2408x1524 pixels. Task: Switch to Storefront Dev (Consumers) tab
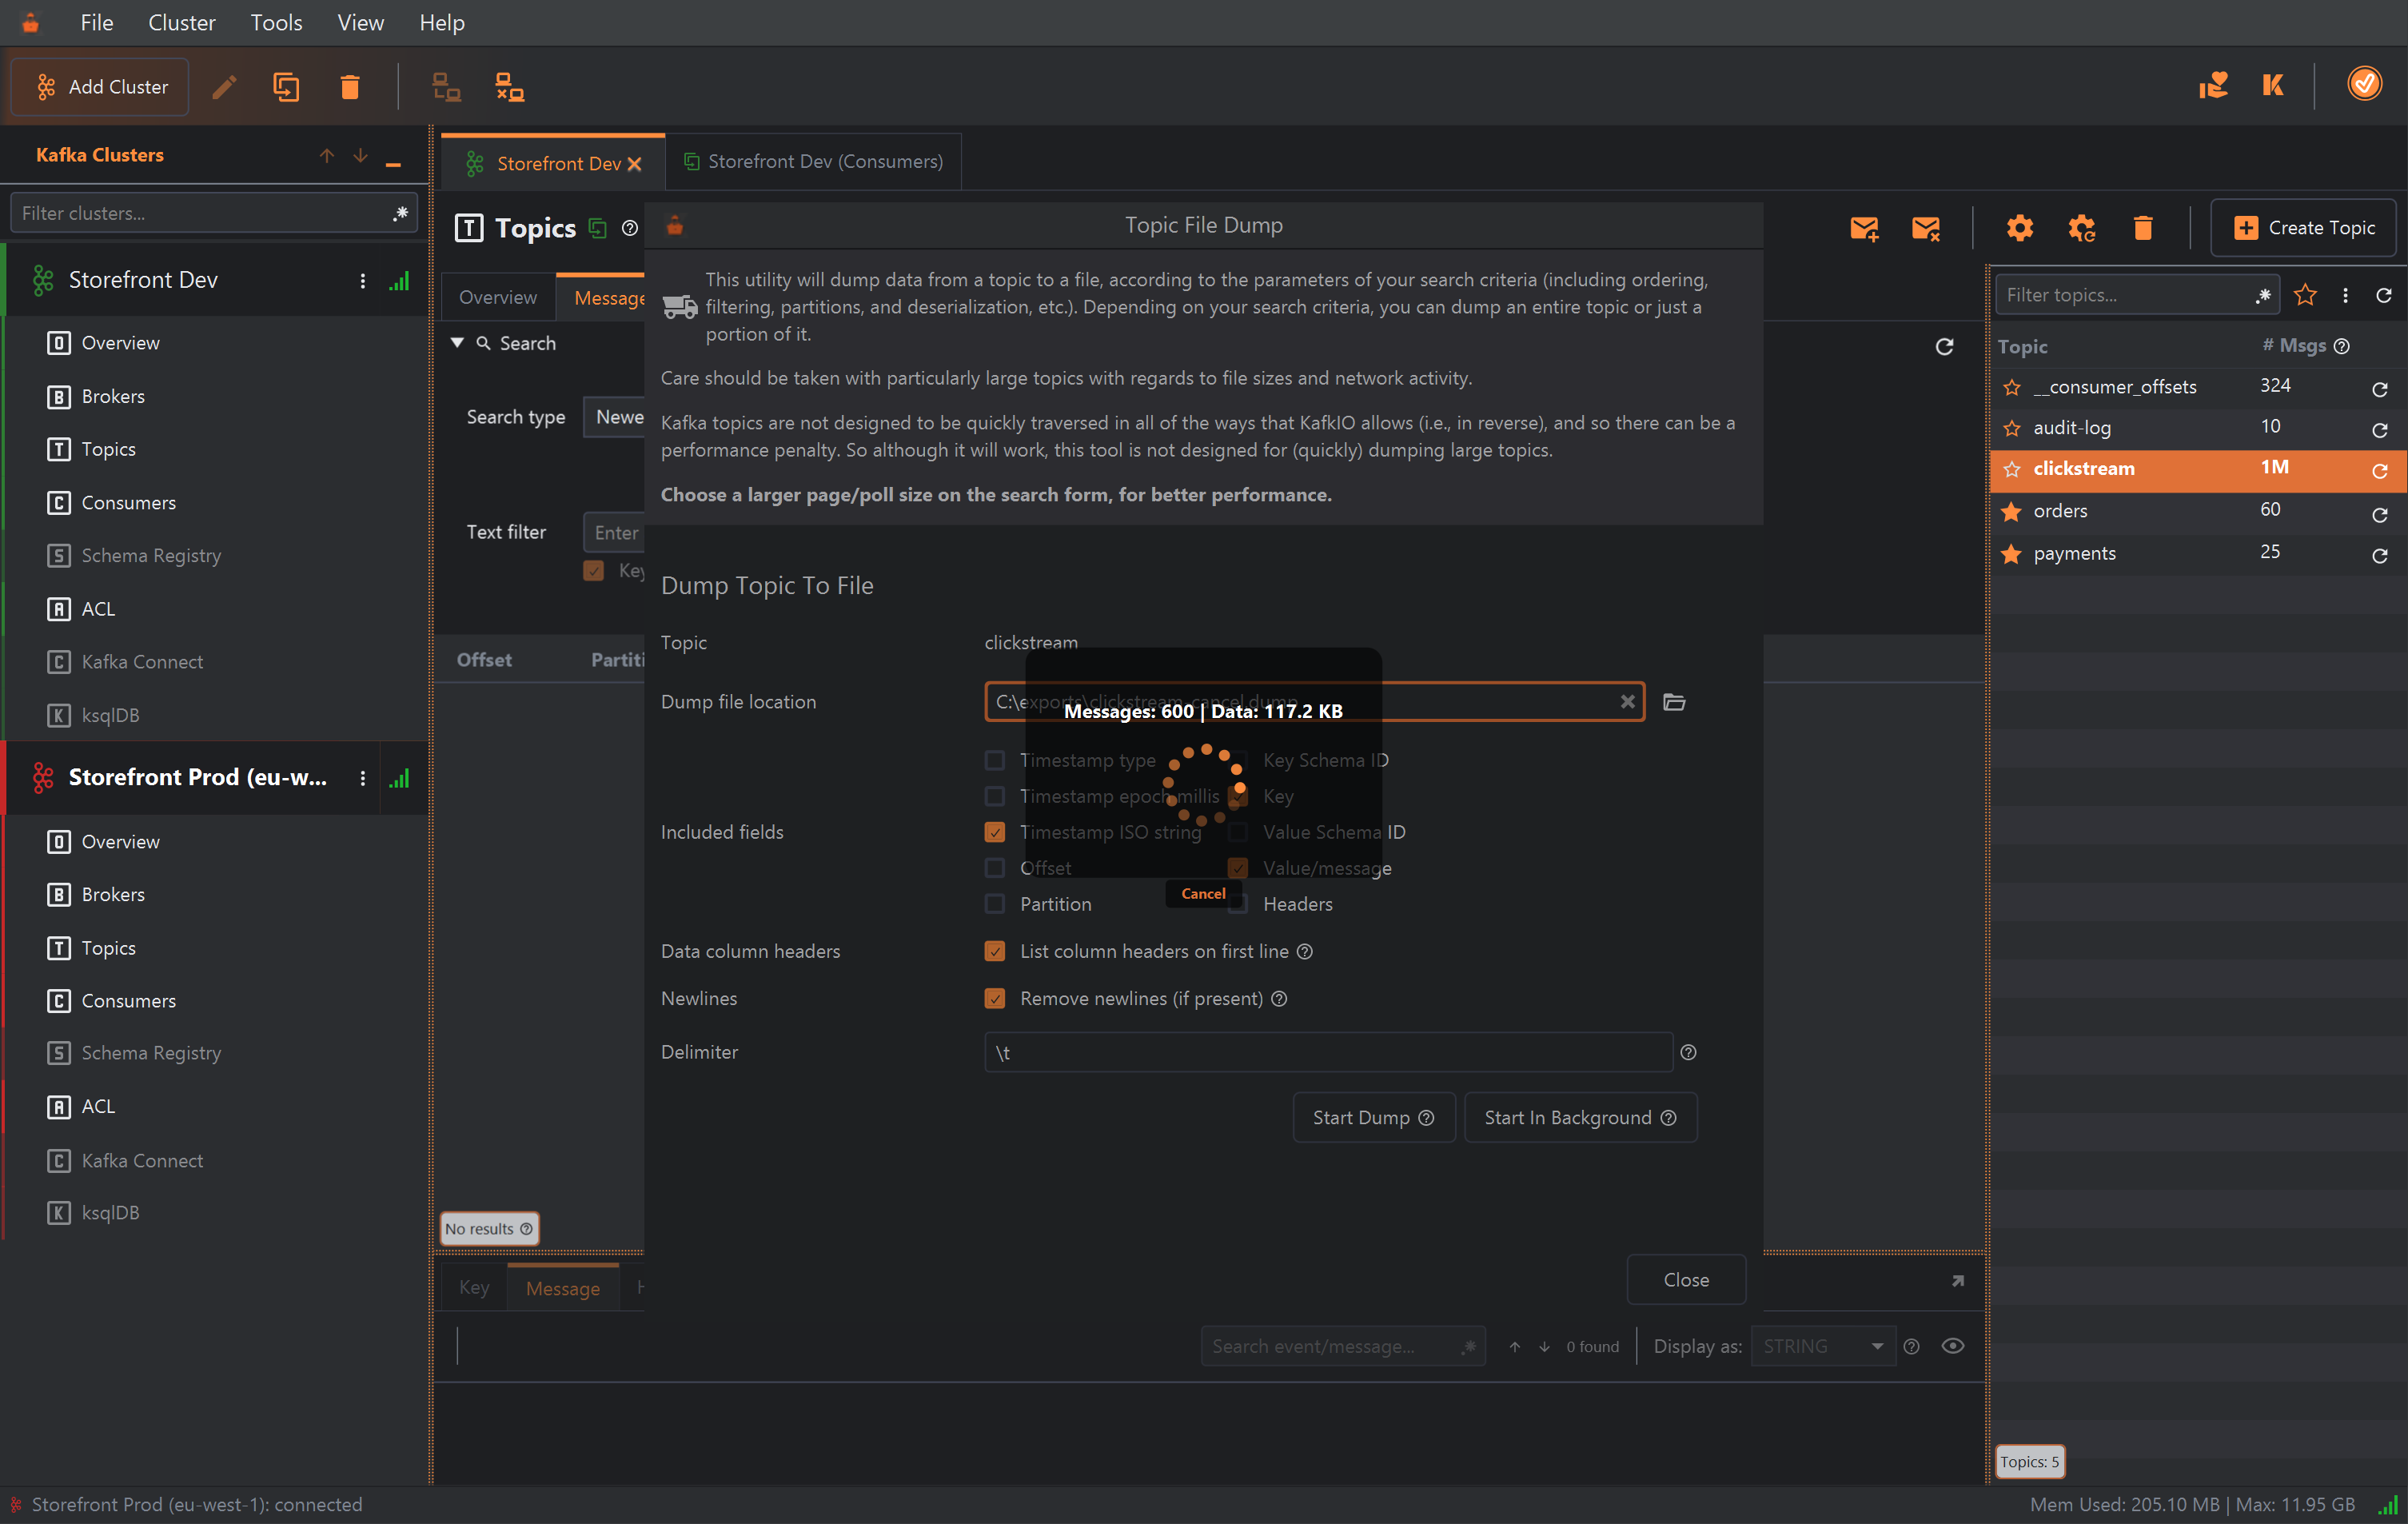(813, 161)
